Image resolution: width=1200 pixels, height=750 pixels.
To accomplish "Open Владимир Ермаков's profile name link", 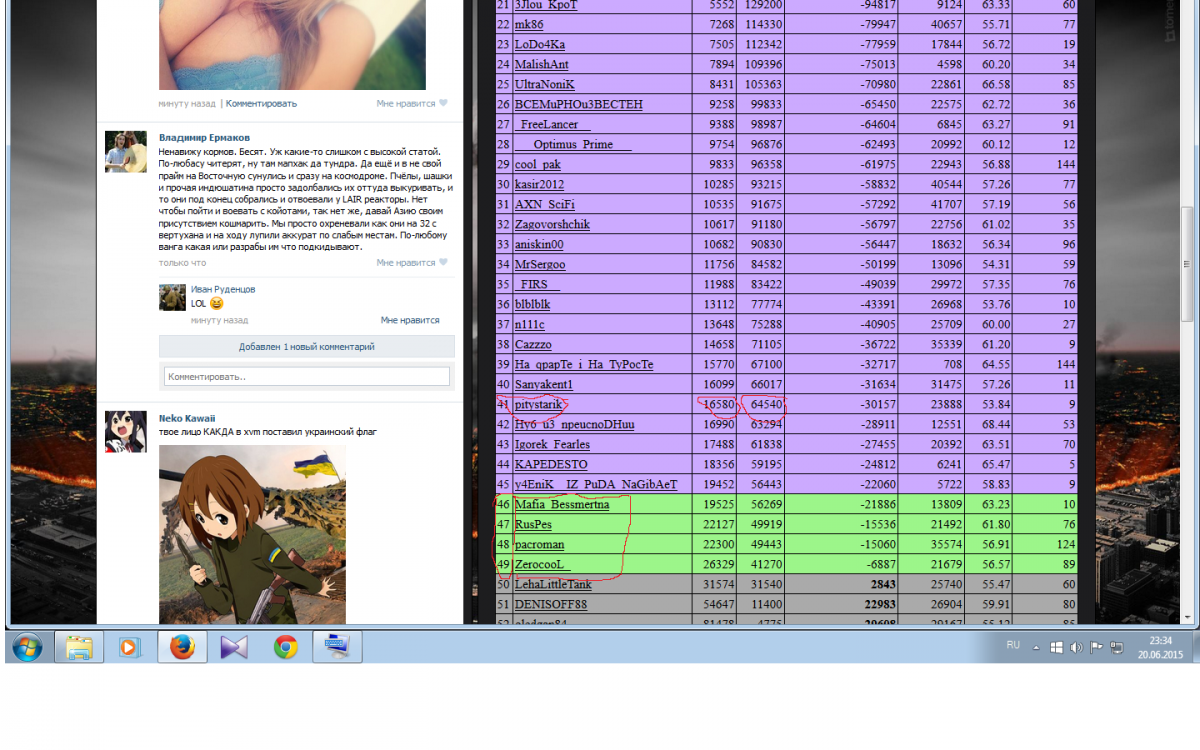I will coord(204,137).
